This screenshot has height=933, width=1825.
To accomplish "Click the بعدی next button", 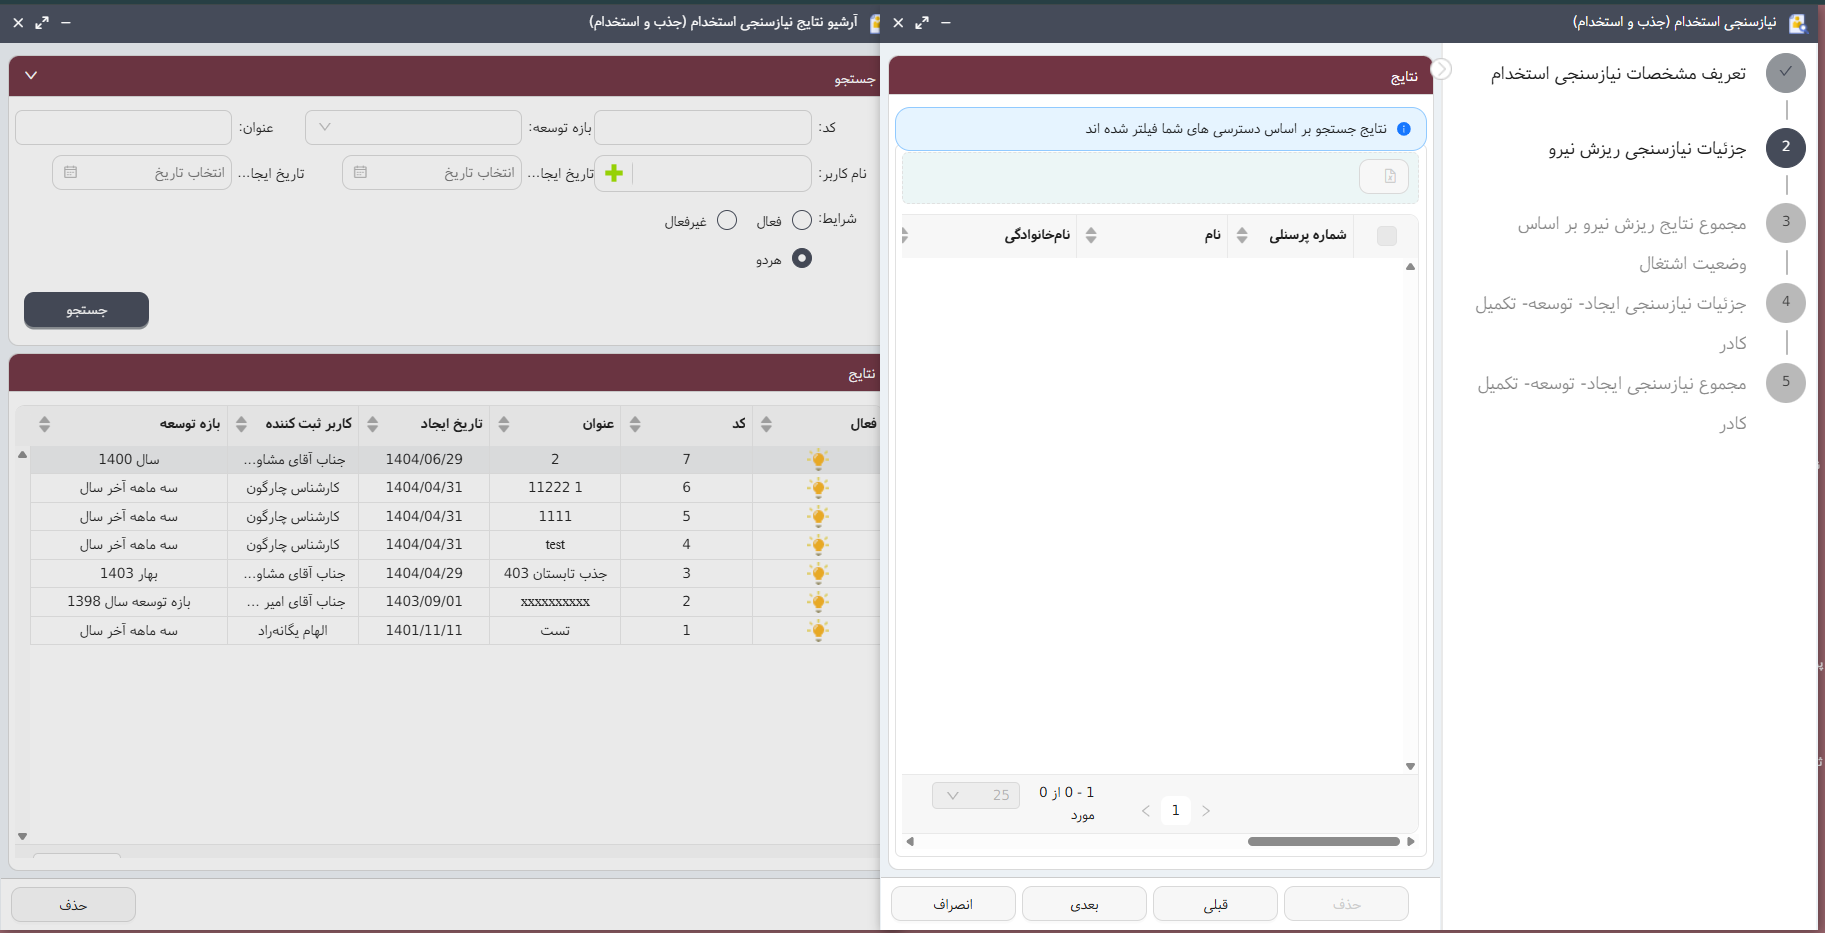I will [1084, 904].
